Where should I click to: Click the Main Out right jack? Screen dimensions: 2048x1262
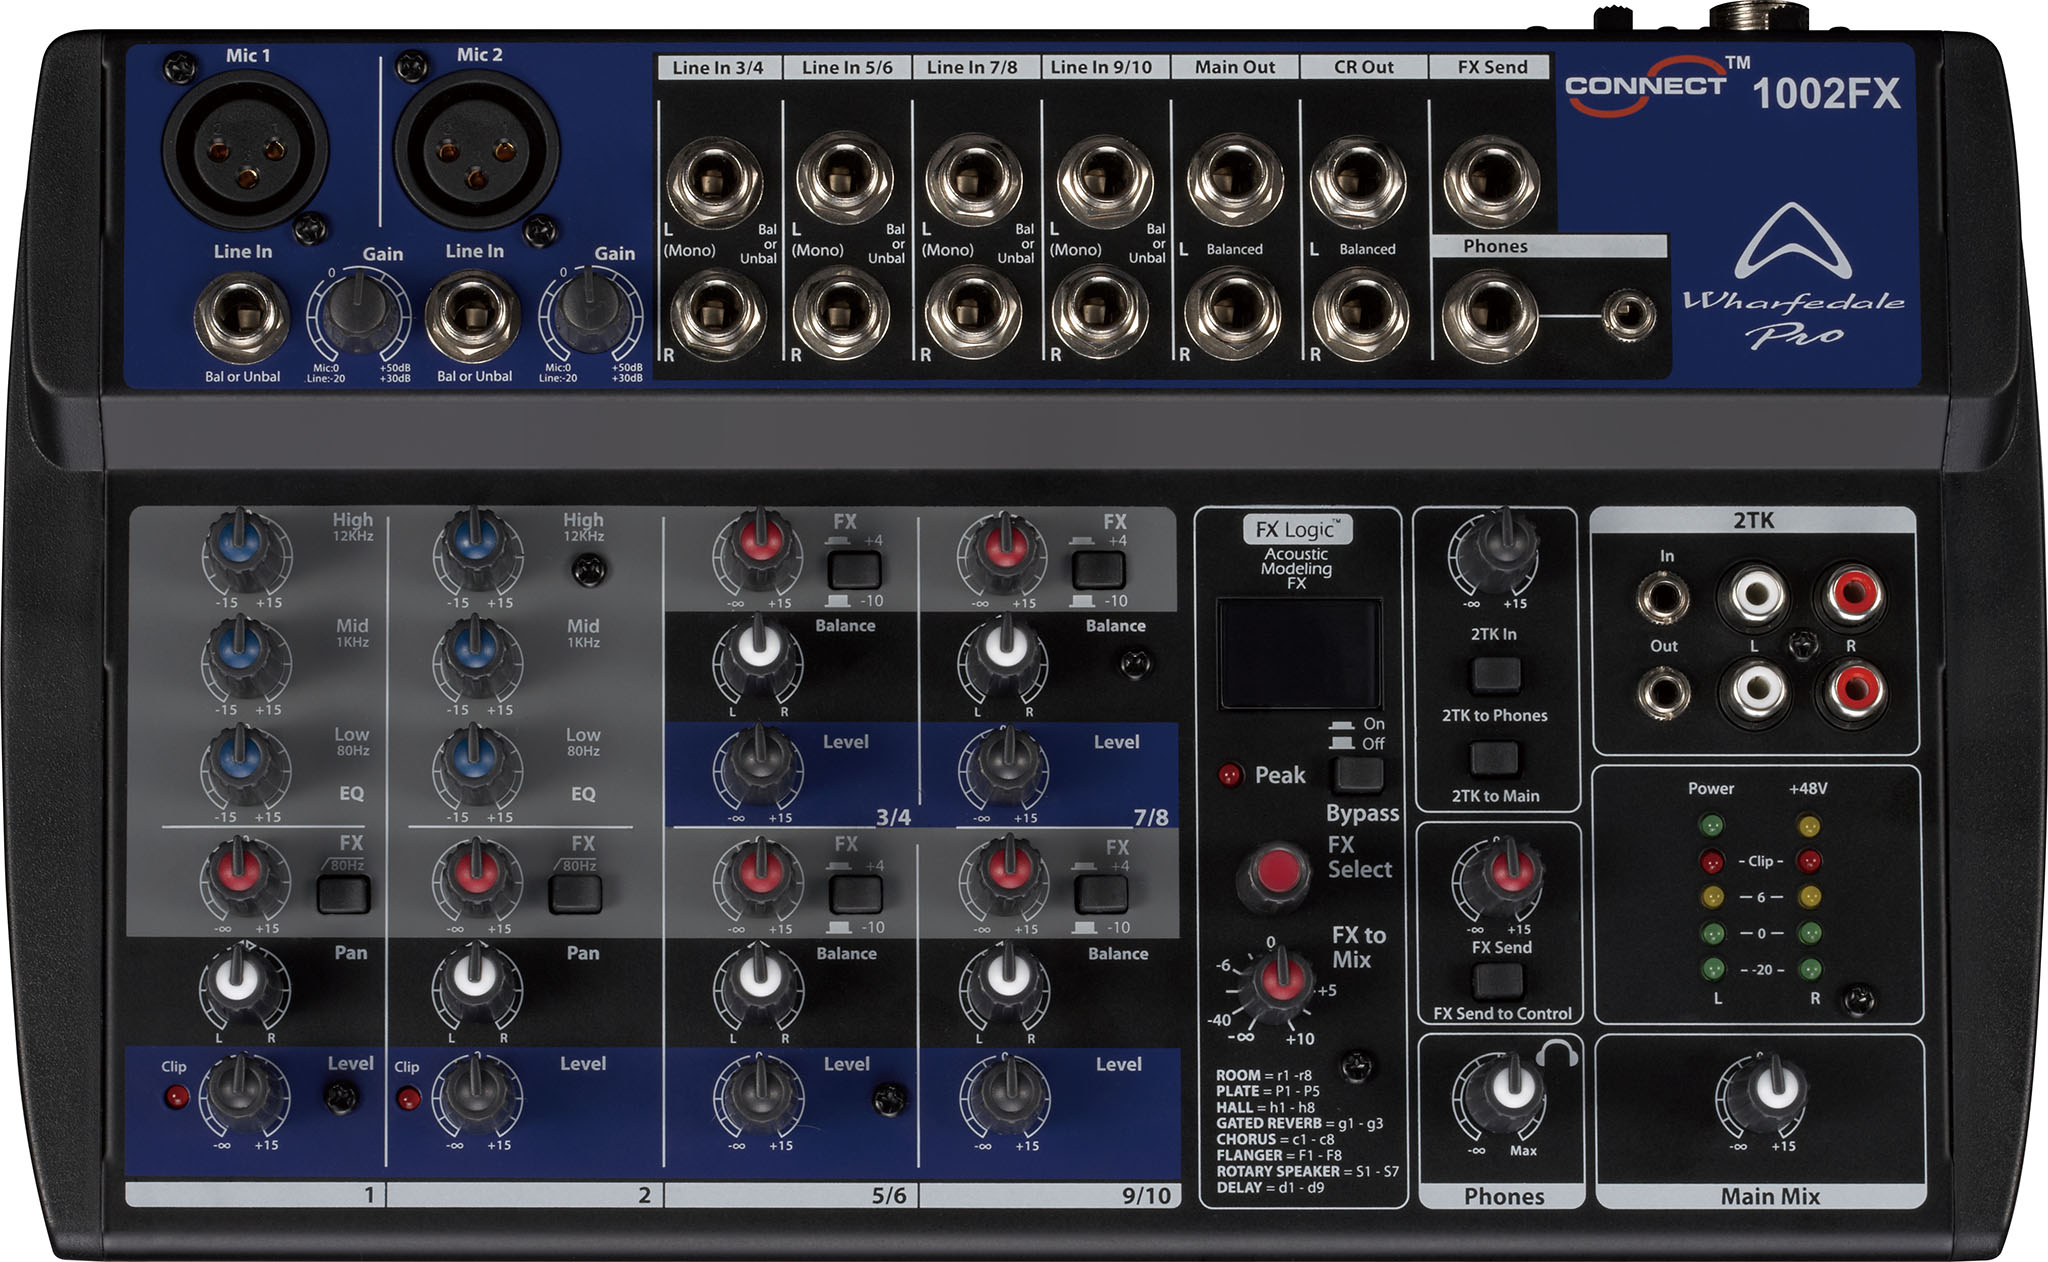1233,314
